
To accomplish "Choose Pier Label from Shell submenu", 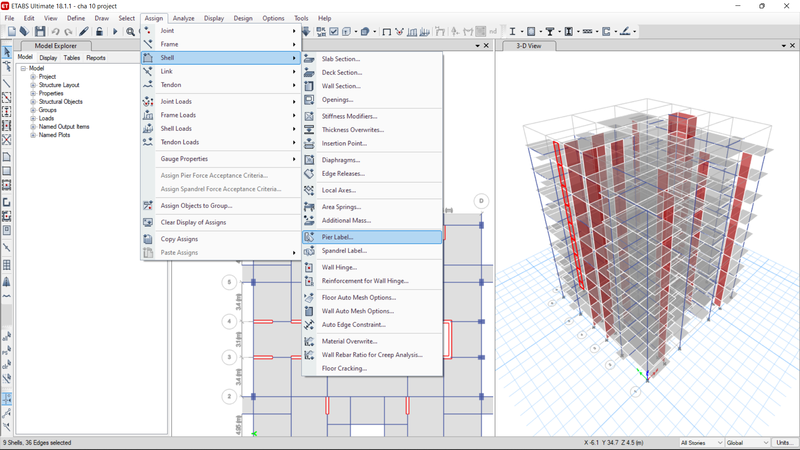I will tap(372, 237).
